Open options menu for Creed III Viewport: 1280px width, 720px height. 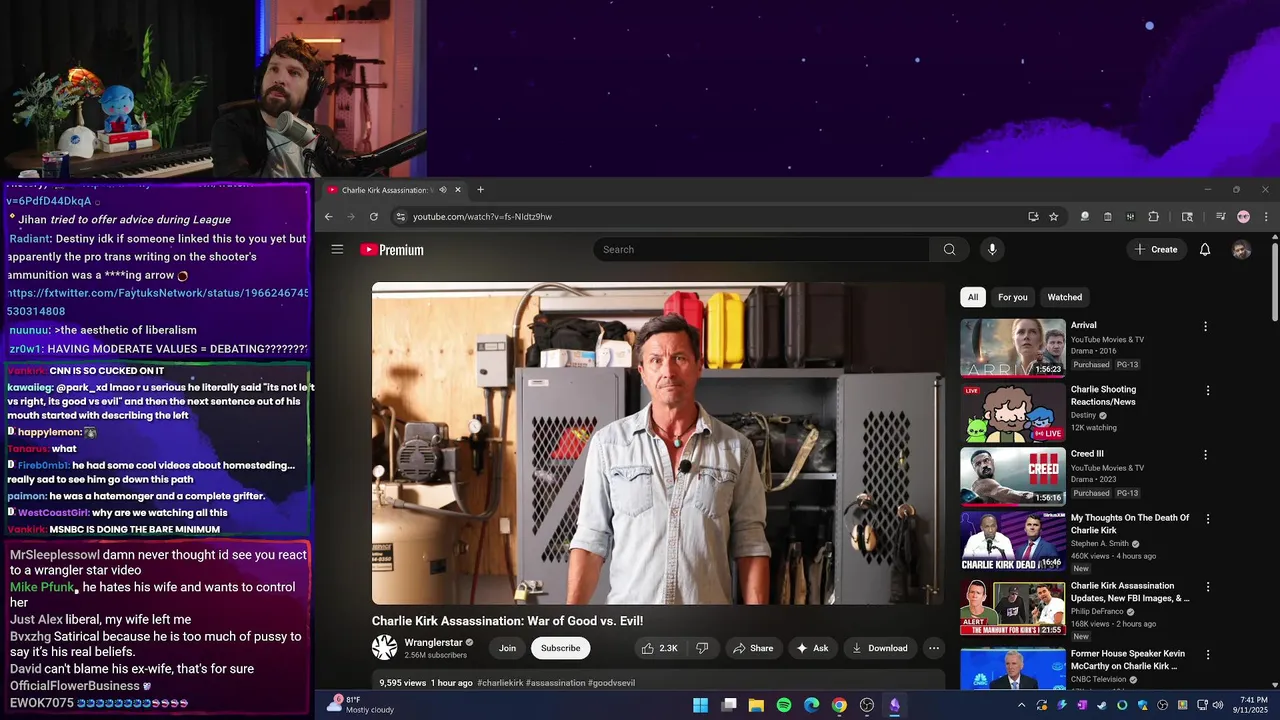[x=1205, y=454]
